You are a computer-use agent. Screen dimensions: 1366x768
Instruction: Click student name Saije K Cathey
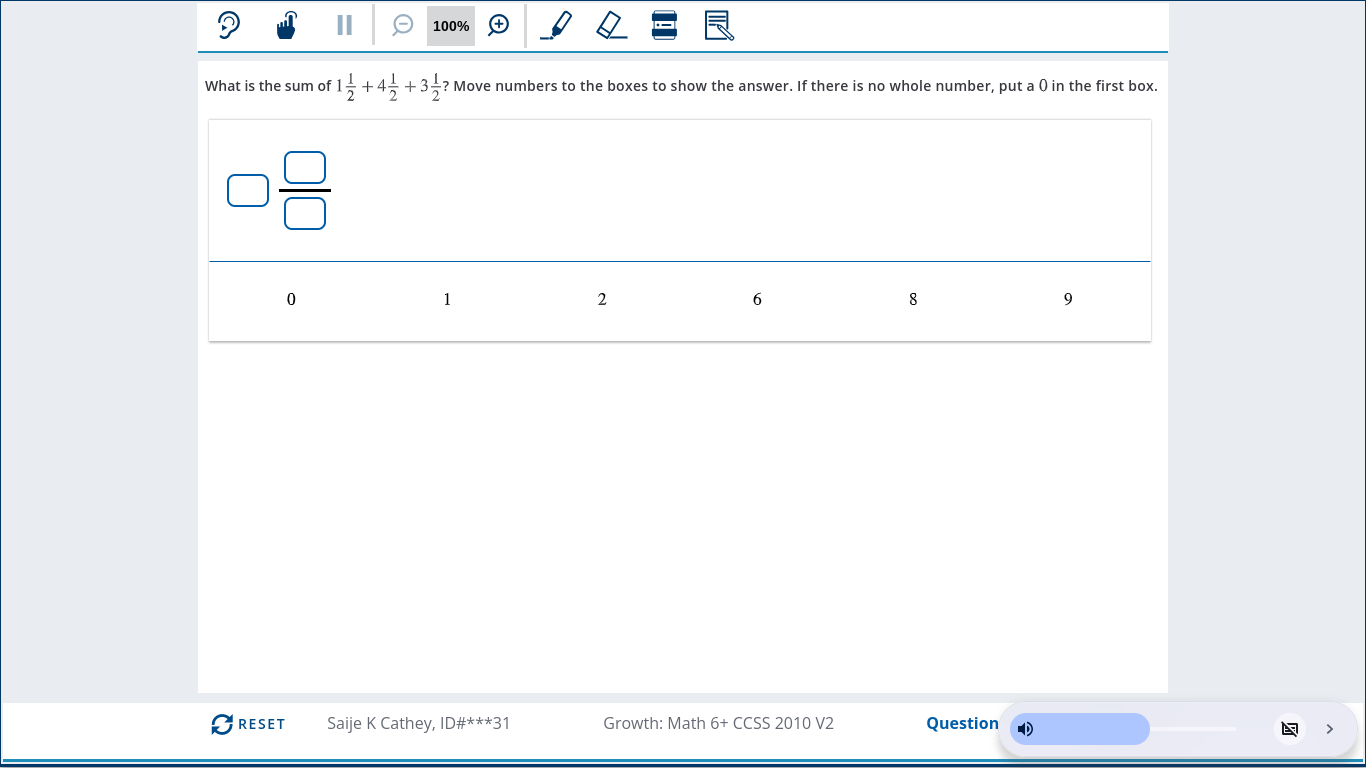tap(419, 723)
